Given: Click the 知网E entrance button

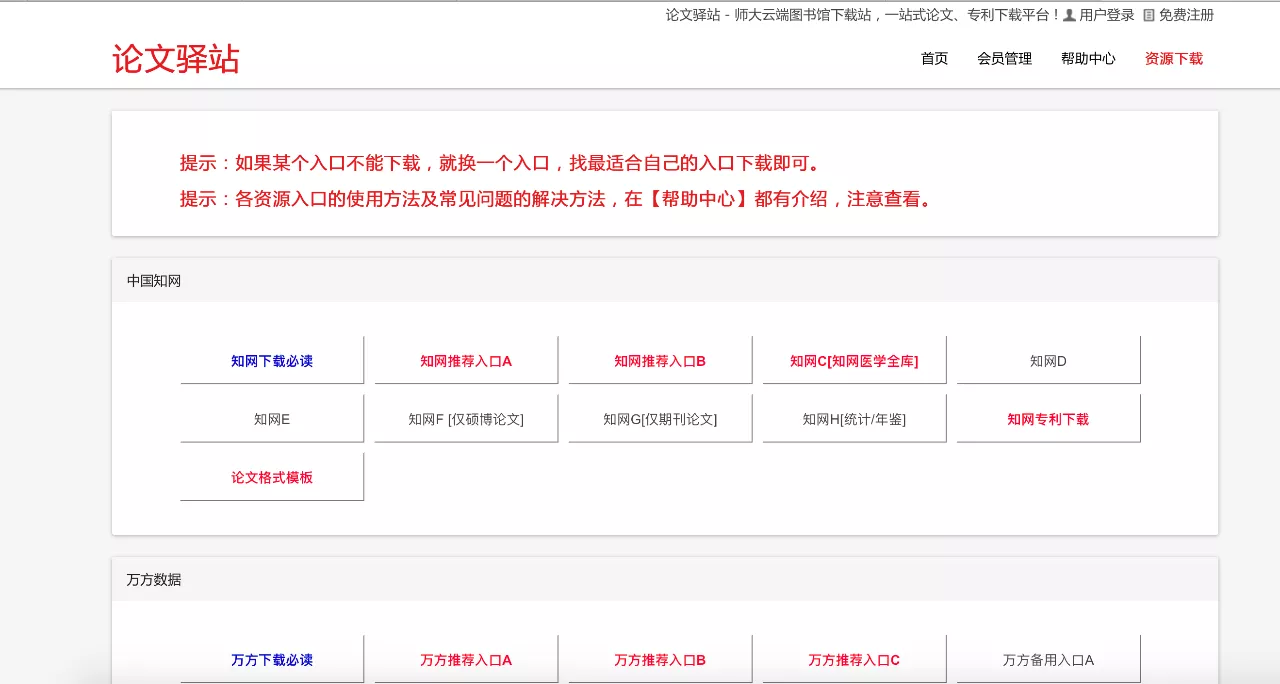Looking at the screenshot, I should click(272, 418).
